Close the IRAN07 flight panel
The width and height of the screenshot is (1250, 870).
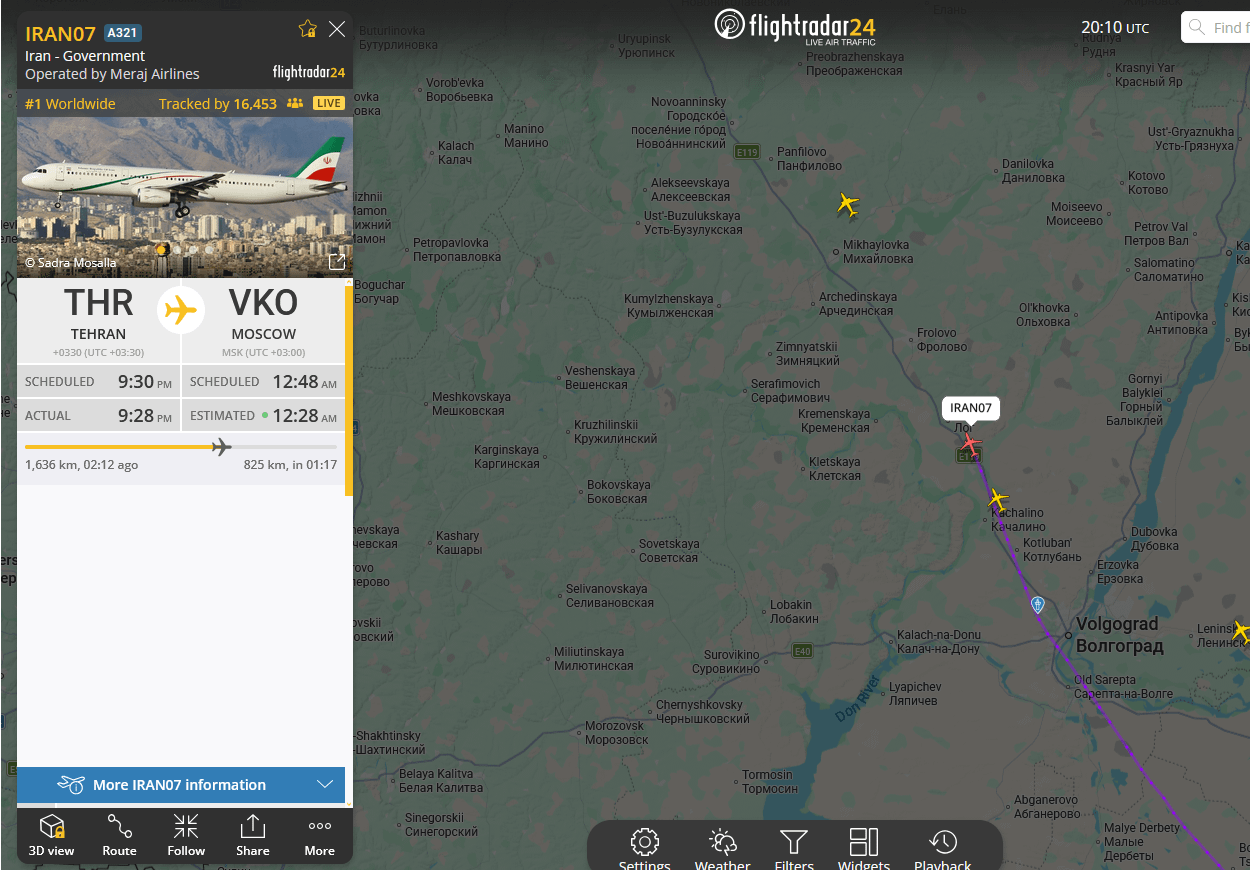337,29
